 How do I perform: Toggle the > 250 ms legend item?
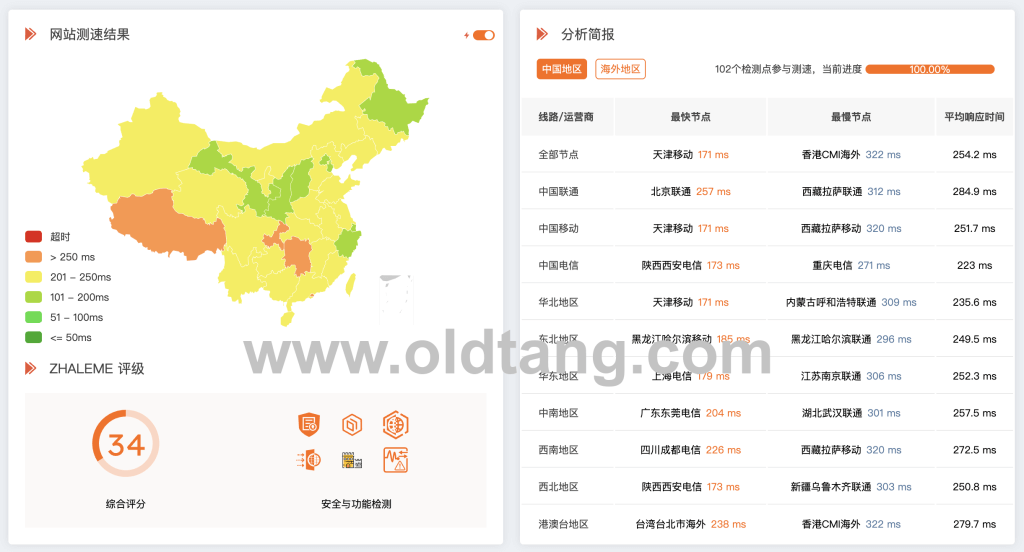point(34,257)
